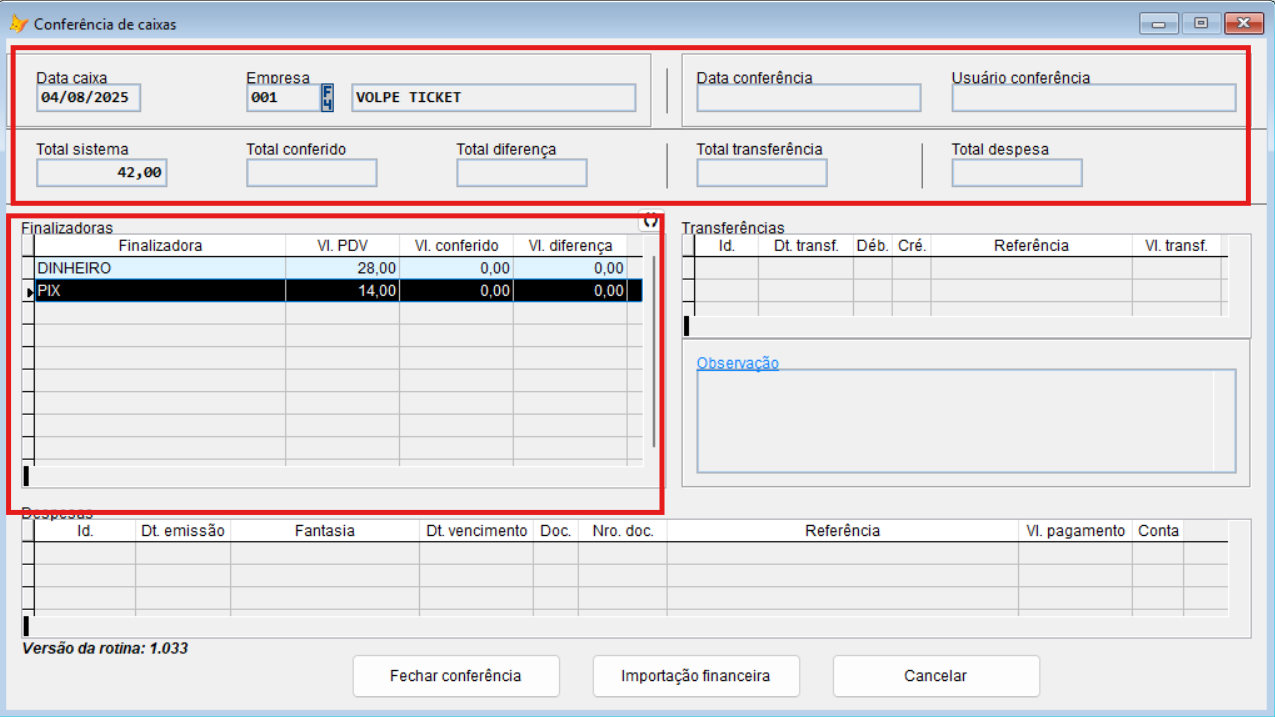
Task: Click the refresh icon above Finalizadoras grid
Action: (651, 220)
